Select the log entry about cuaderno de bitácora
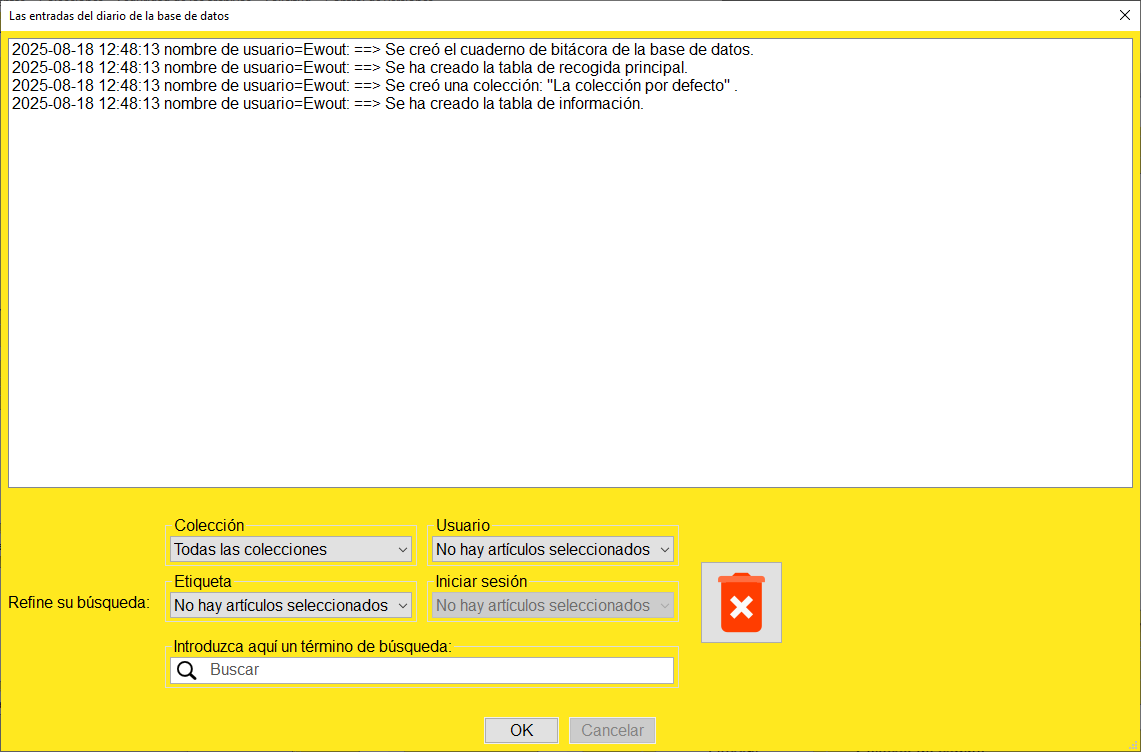The height and width of the screenshot is (752, 1141). point(381,49)
